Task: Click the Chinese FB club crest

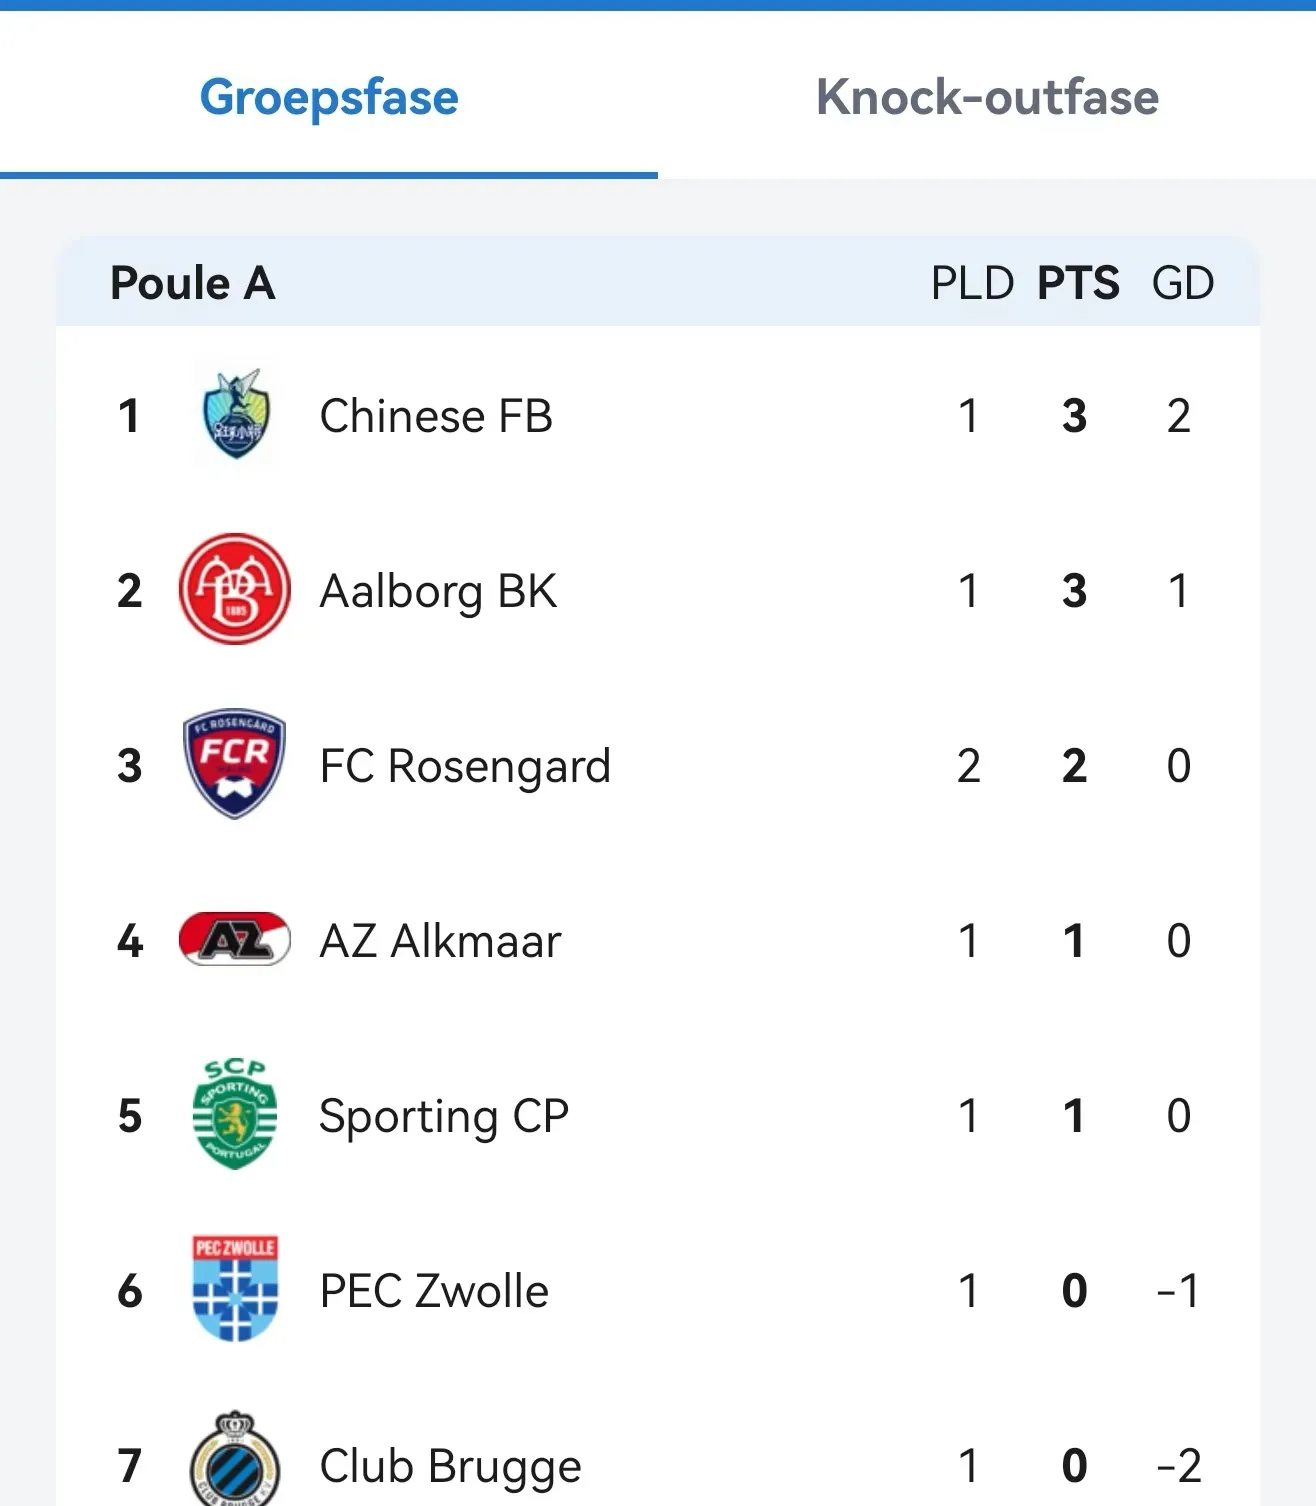Action: 235,415
